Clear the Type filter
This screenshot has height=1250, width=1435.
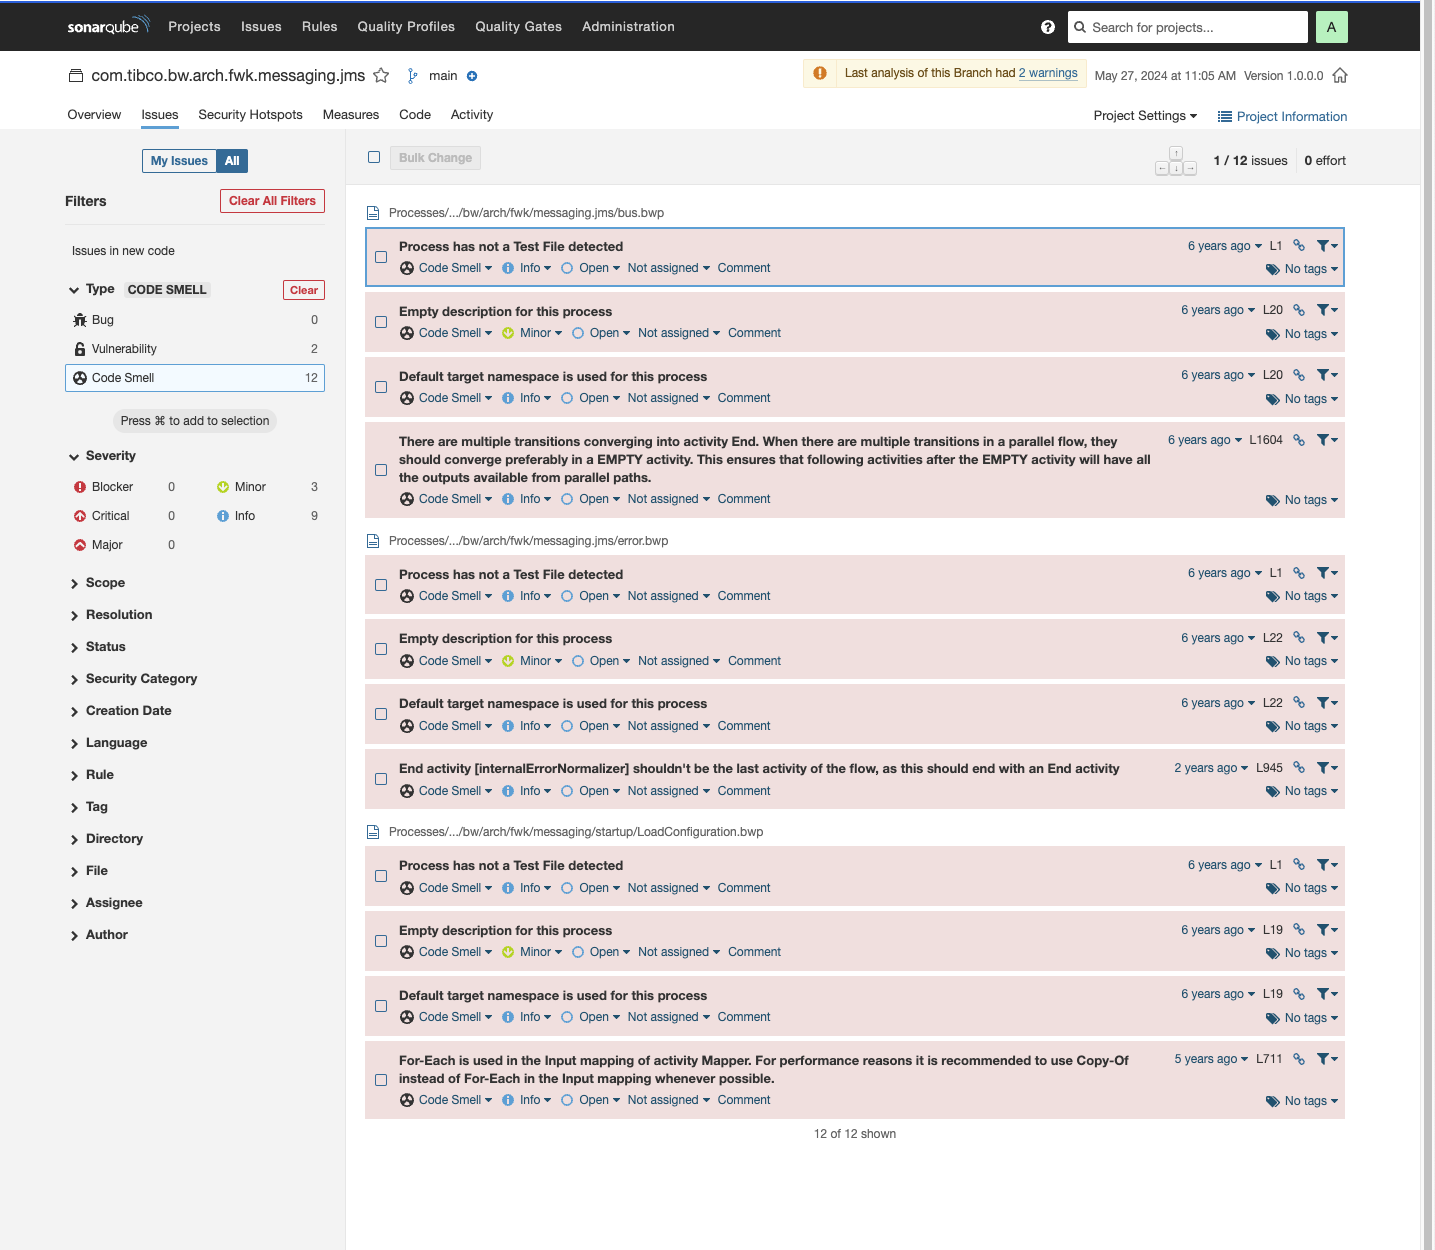[x=304, y=290]
